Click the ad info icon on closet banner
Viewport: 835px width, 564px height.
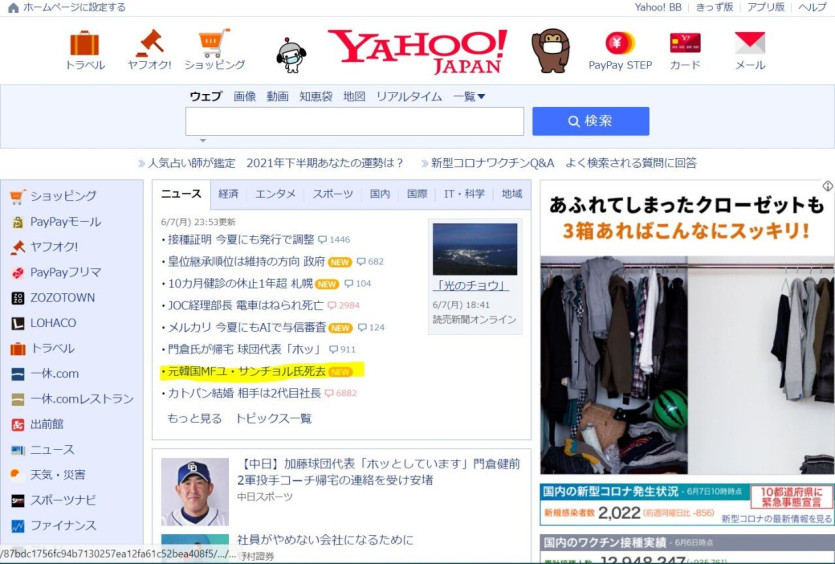coord(828,185)
